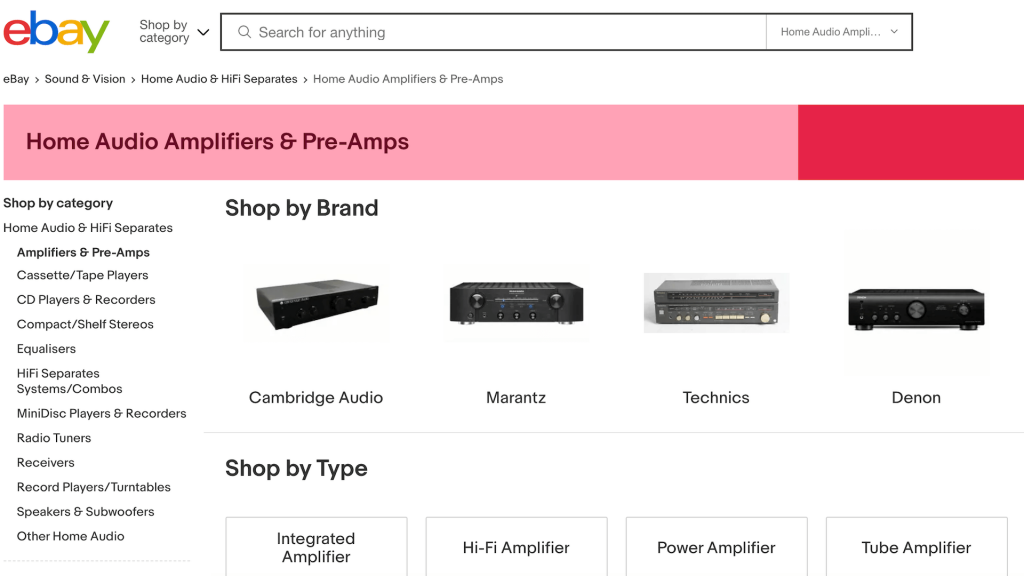The width and height of the screenshot is (1024, 576).
Task: Open the Marantz amplifier image
Action: pos(516,303)
